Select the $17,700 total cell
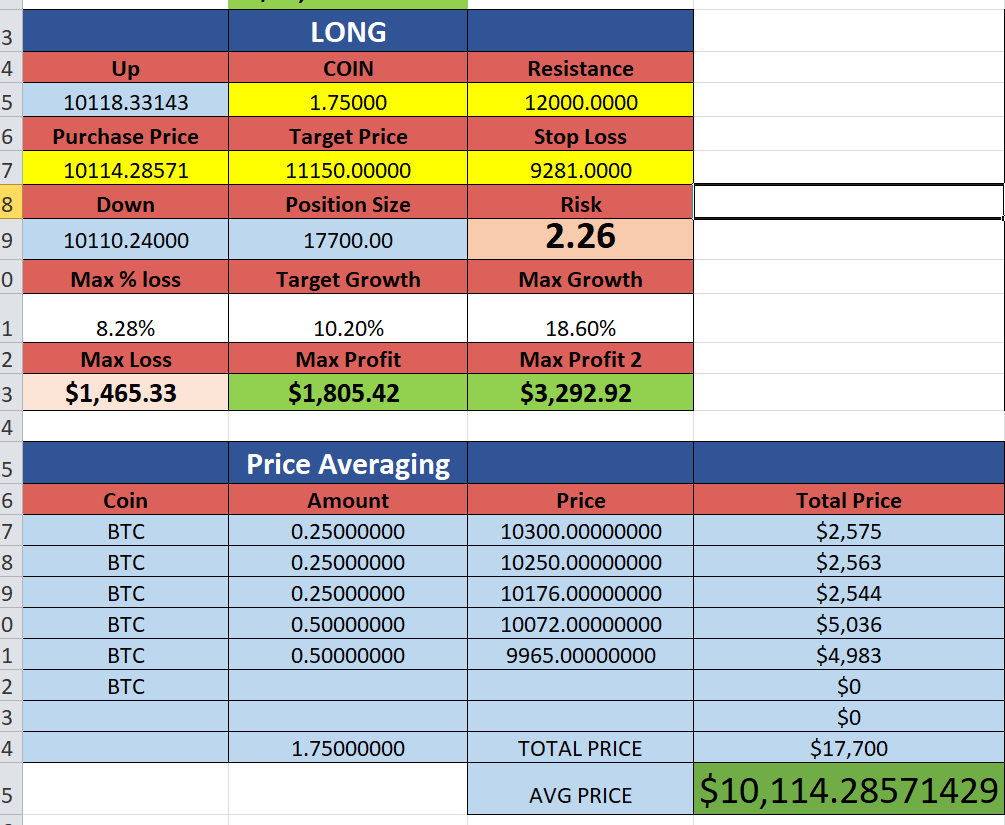 [849, 747]
